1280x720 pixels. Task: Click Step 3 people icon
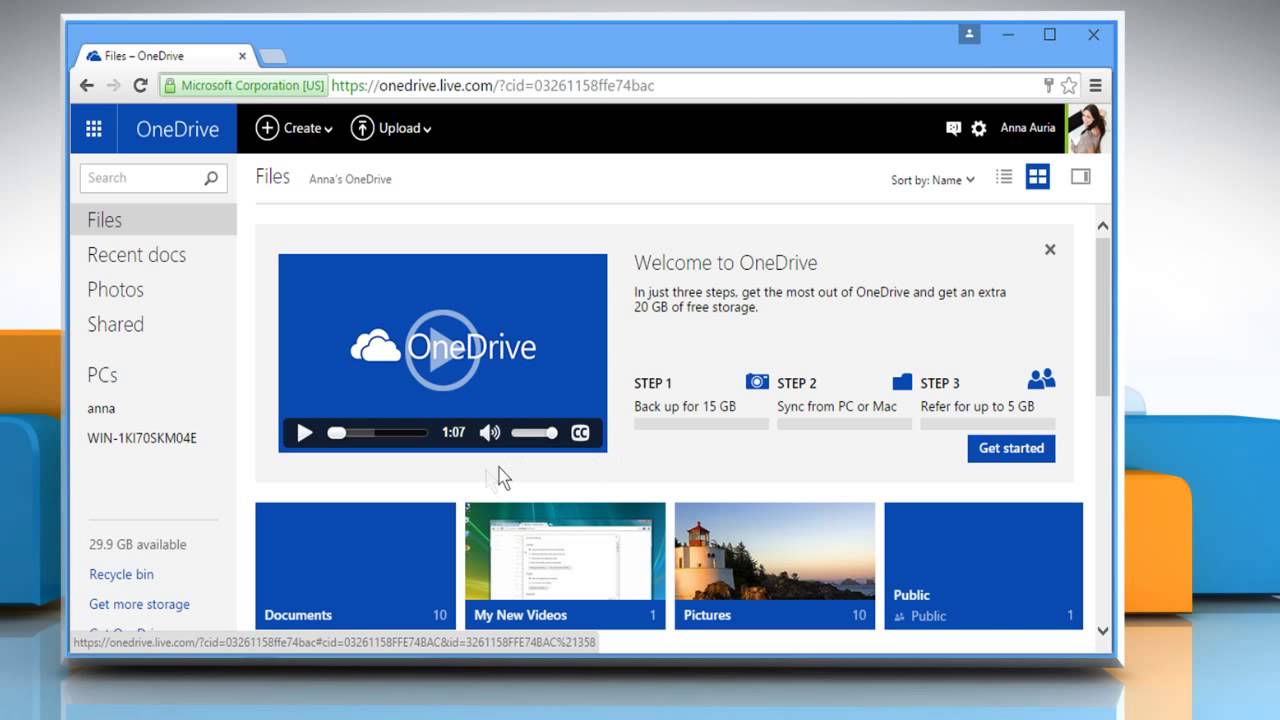pos(1041,379)
